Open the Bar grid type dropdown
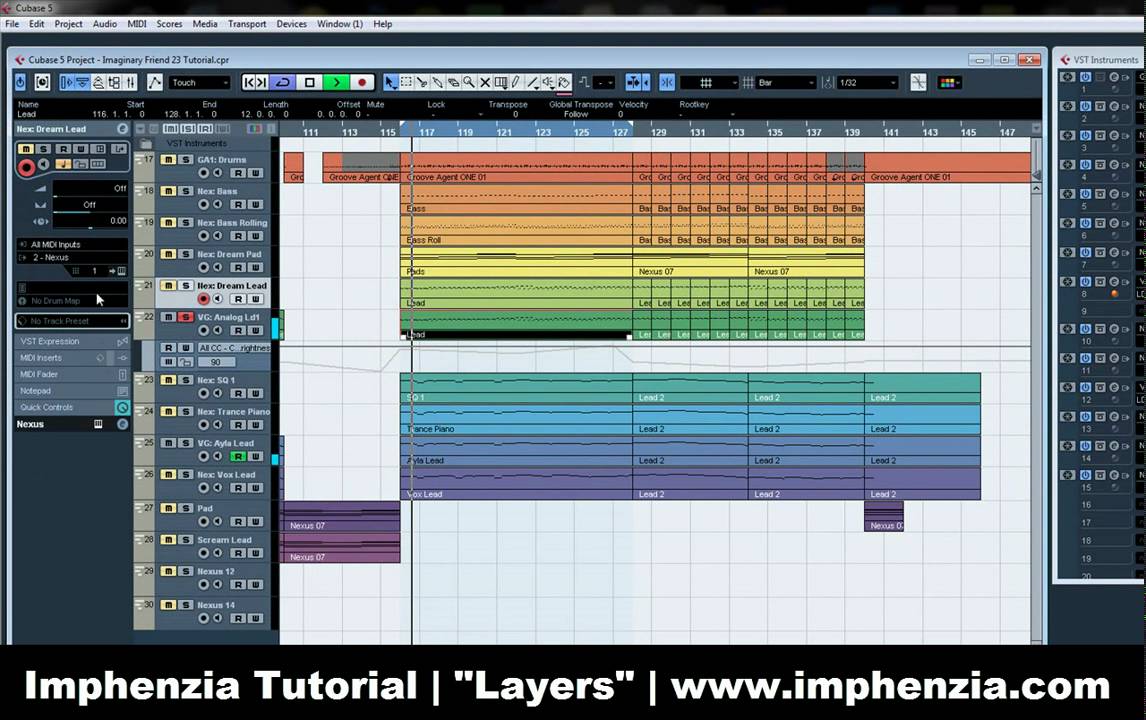Viewport: 1146px width, 720px height. (x=786, y=83)
